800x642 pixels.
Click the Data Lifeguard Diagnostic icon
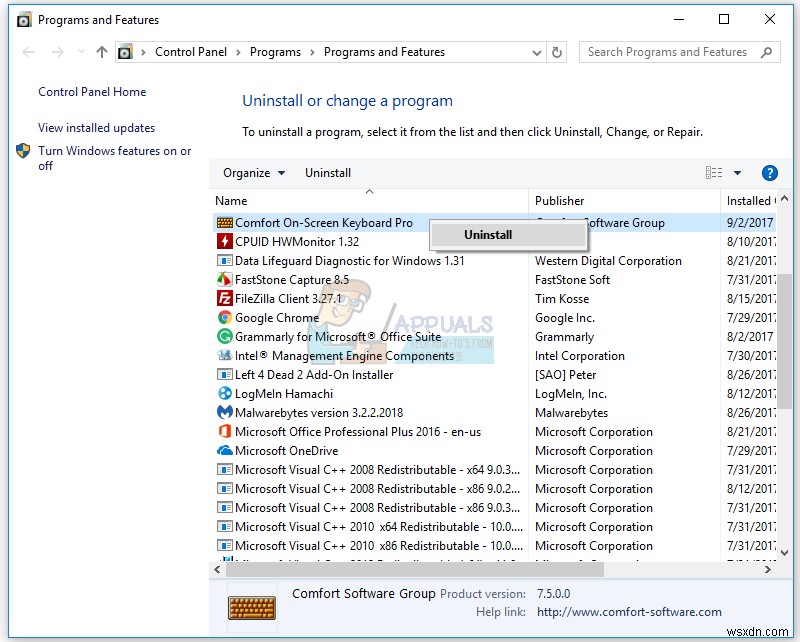224,261
